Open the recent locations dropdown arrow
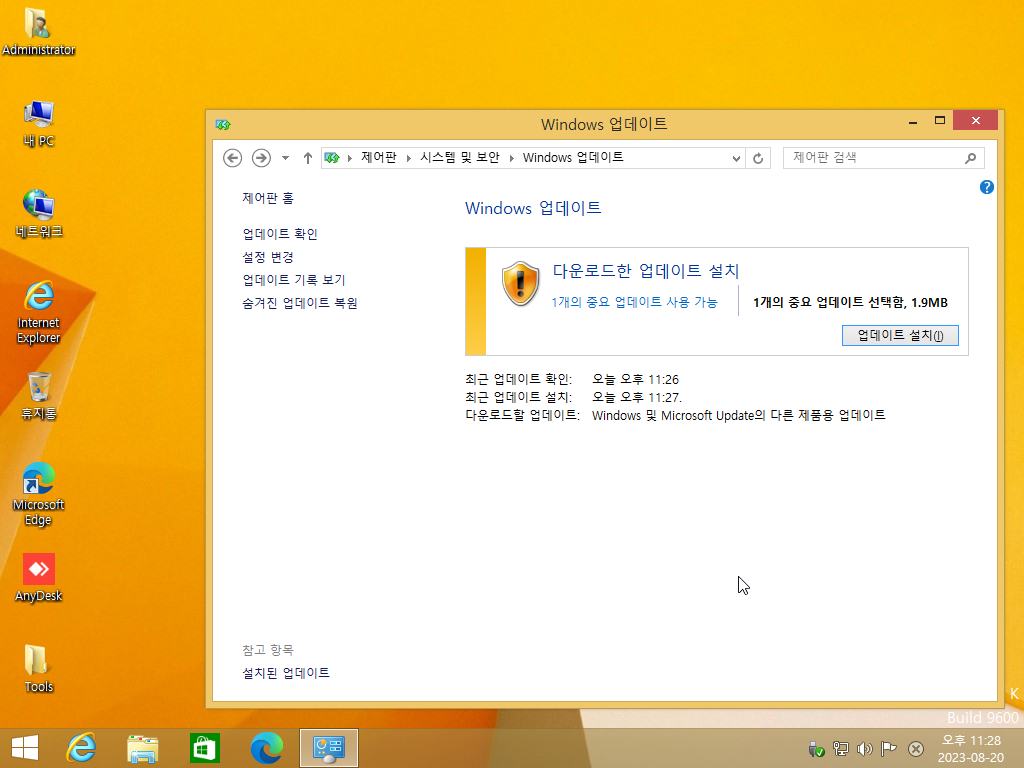Image resolution: width=1024 pixels, height=768 pixels. [x=285, y=158]
